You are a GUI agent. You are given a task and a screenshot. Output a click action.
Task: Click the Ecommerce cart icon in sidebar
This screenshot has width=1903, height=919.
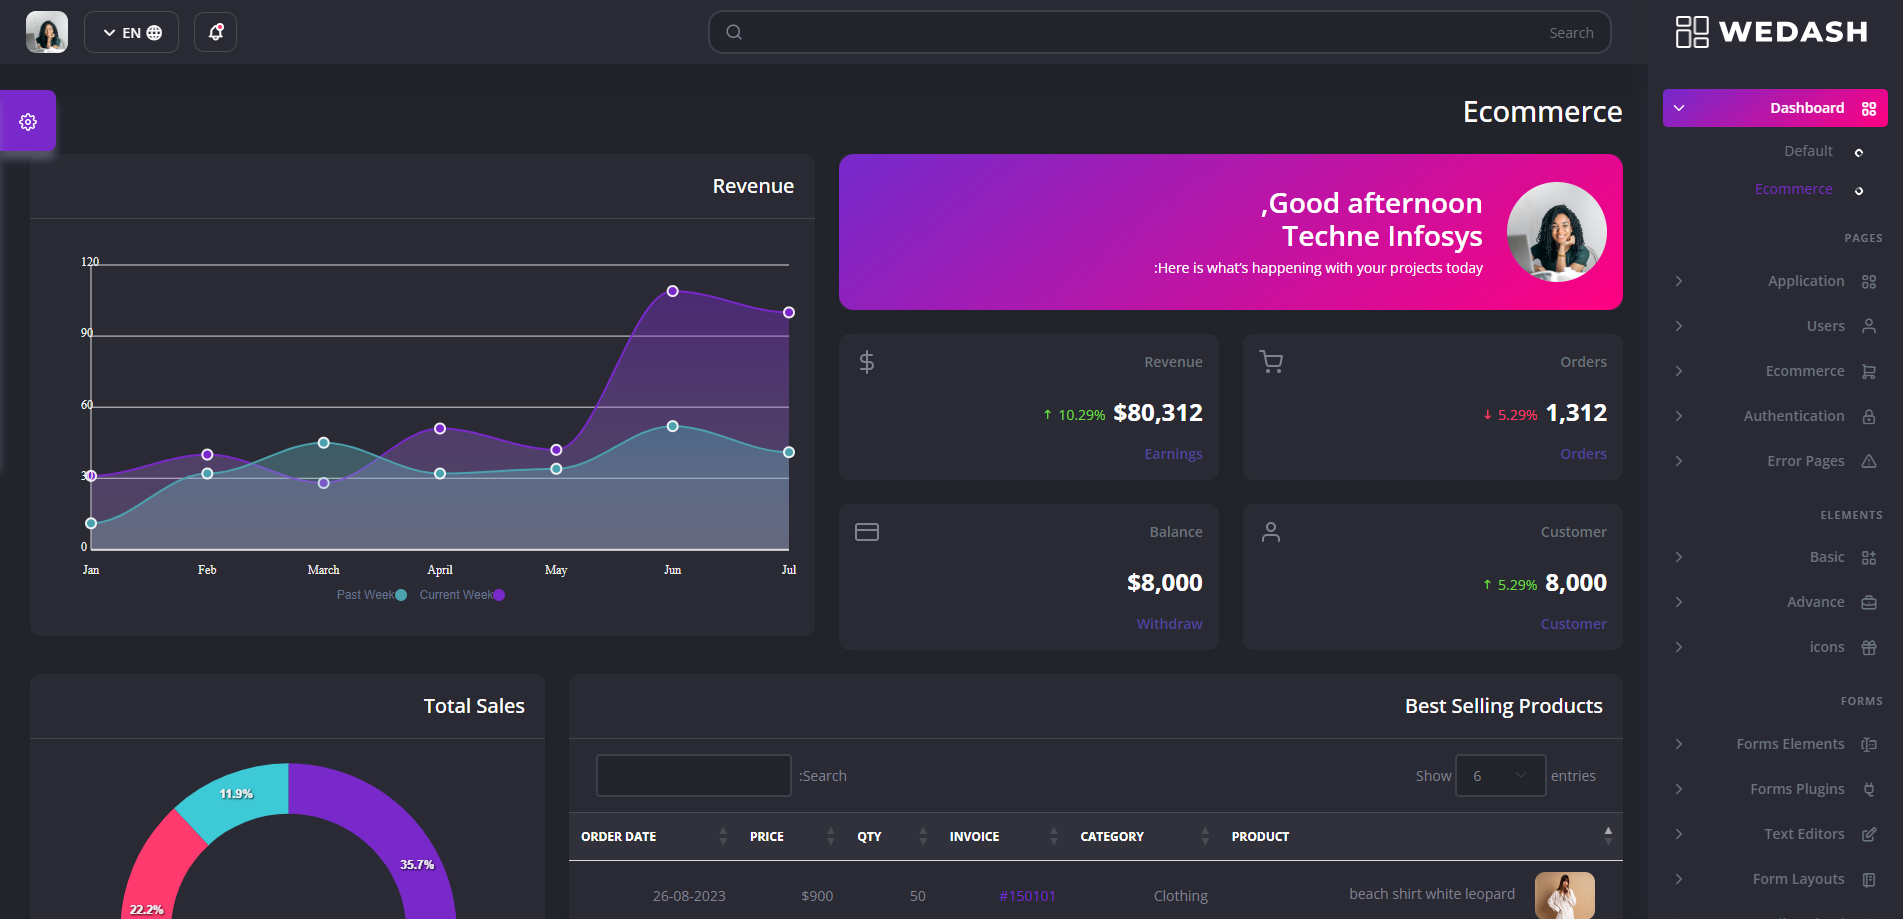[1868, 371]
